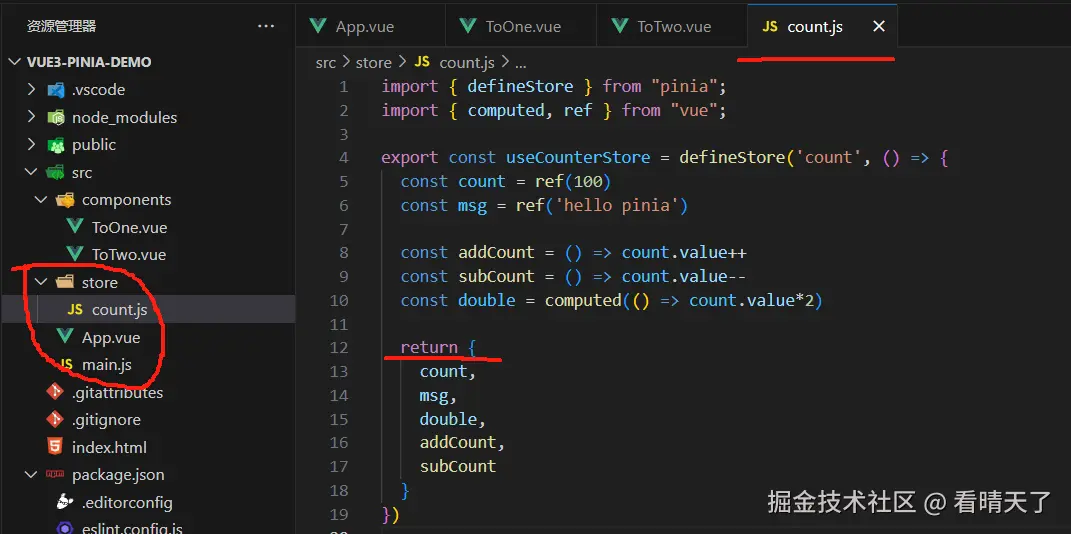Click the HTML5 icon beside index.html

pos(55,447)
